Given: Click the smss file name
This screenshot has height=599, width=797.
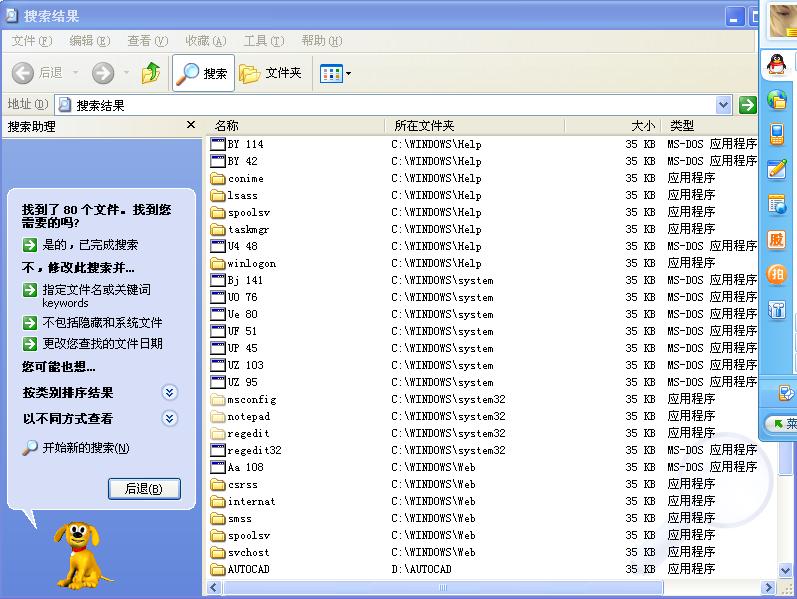Looking at the screenshot, I should pyautogui.click(x=240, y=519).
